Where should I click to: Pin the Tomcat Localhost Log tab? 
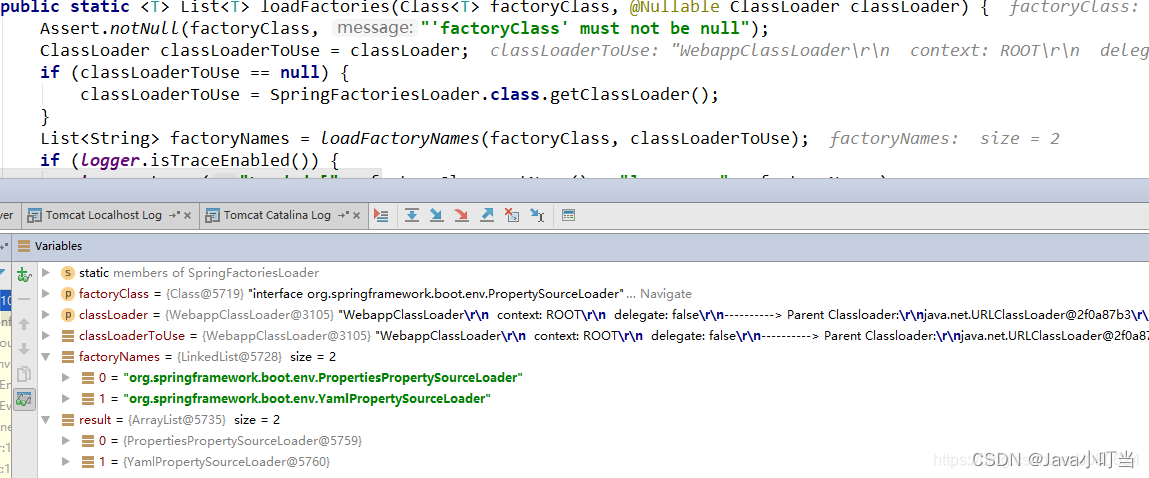pos(174,216)
